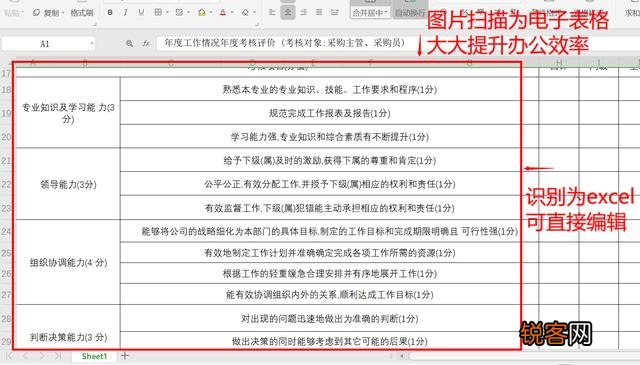
Task: Select cell 学习能力强,专业知识和综合素质
Action: pyautogui.click(x=320, y=137)
